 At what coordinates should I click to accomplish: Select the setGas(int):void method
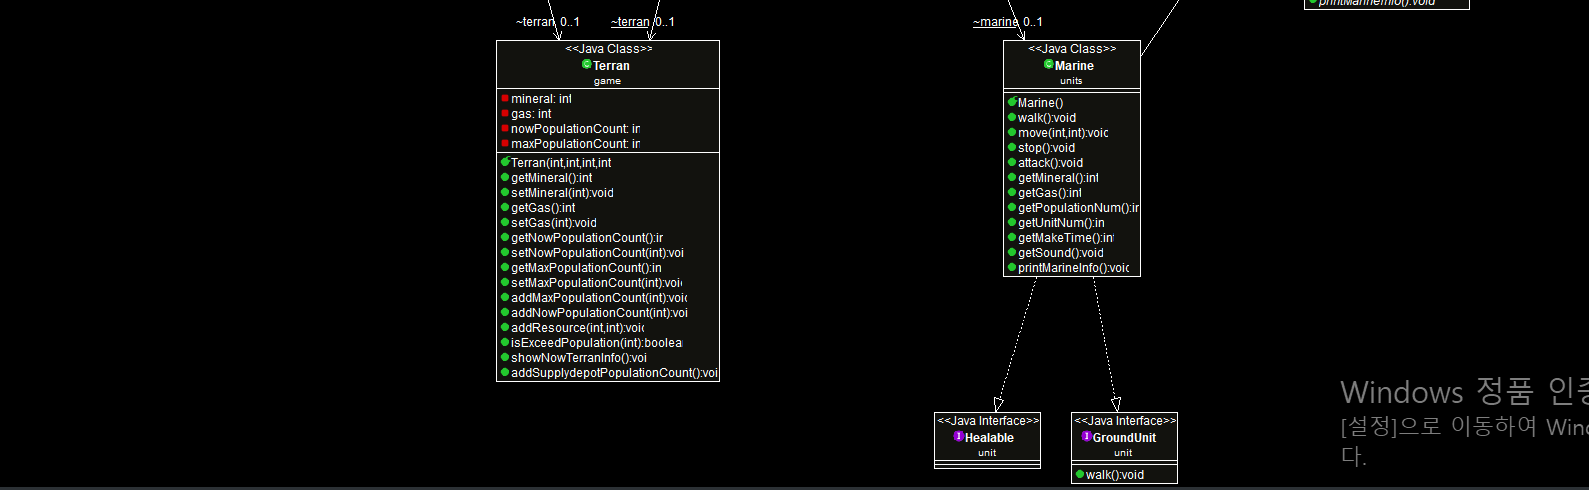[553, 223]
